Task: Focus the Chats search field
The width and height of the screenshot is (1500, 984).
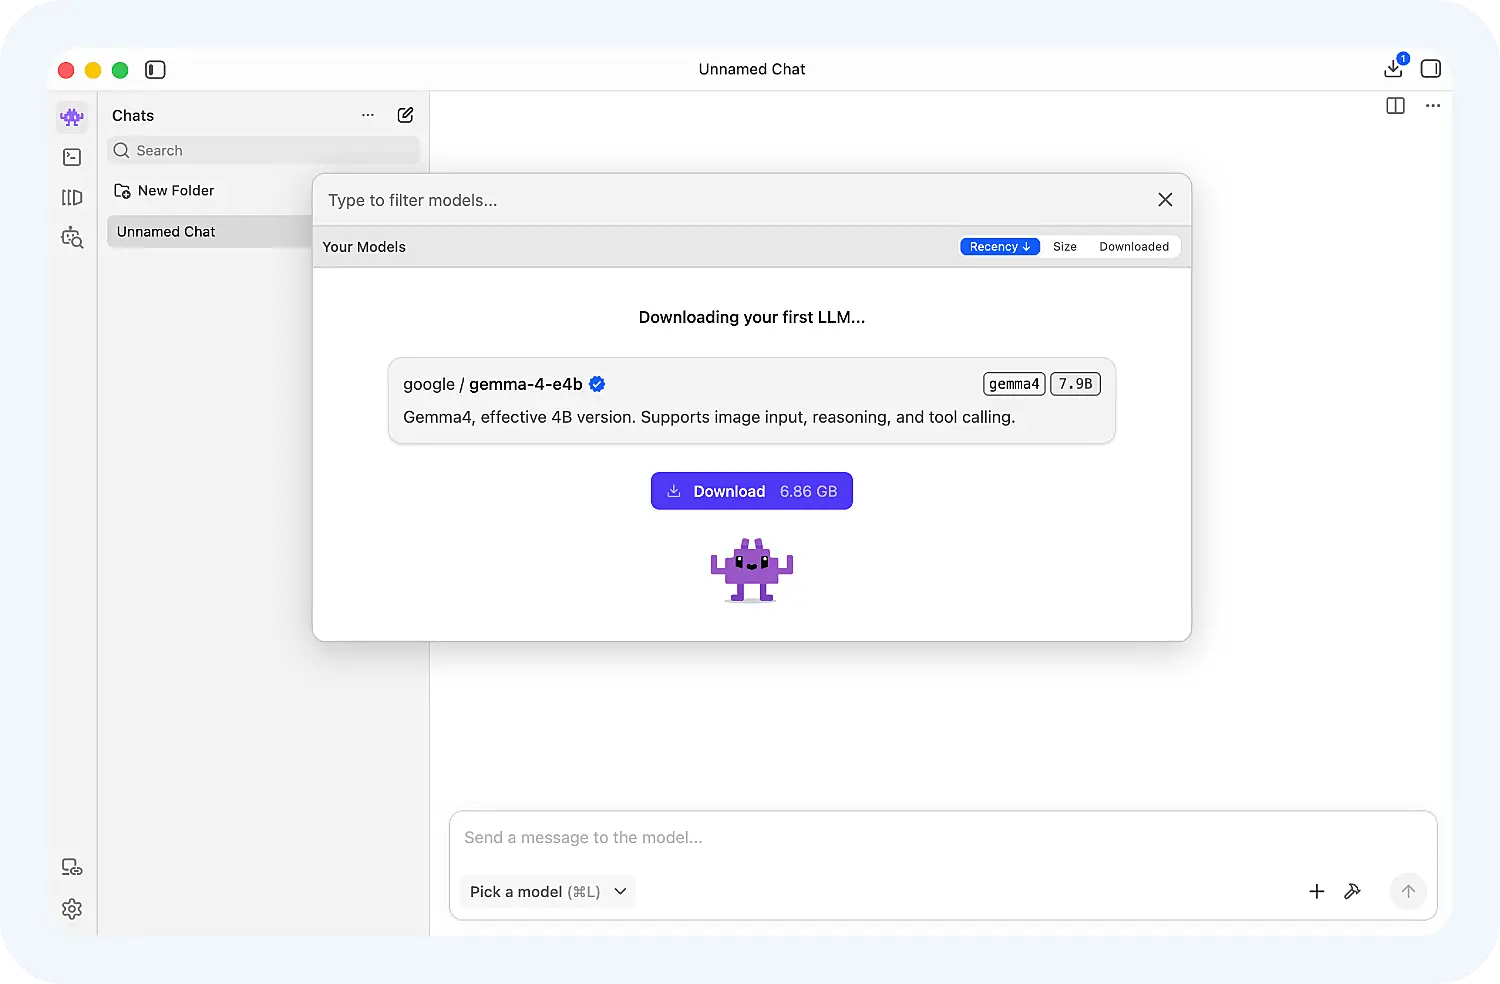Action: point(263,151)
